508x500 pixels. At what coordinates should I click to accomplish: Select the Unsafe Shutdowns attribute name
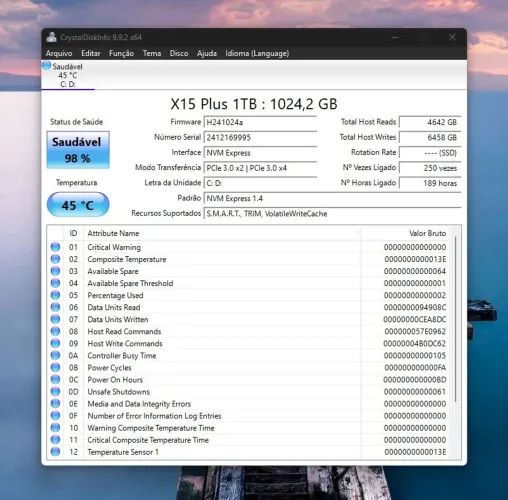click(x=118, y=392)
